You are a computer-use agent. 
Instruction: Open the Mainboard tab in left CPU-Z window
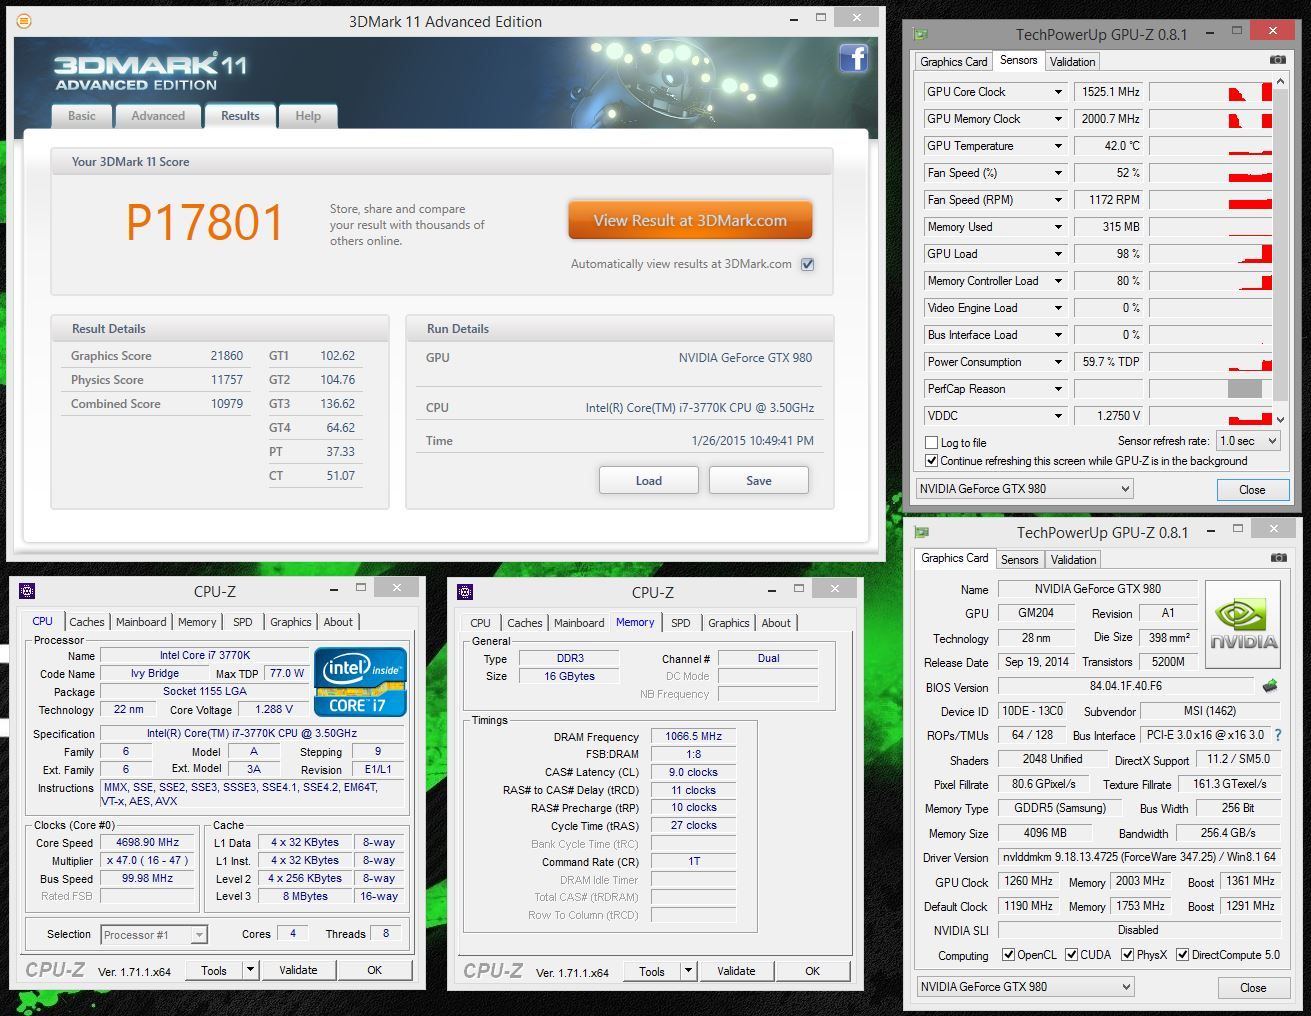tap(141, 622)
